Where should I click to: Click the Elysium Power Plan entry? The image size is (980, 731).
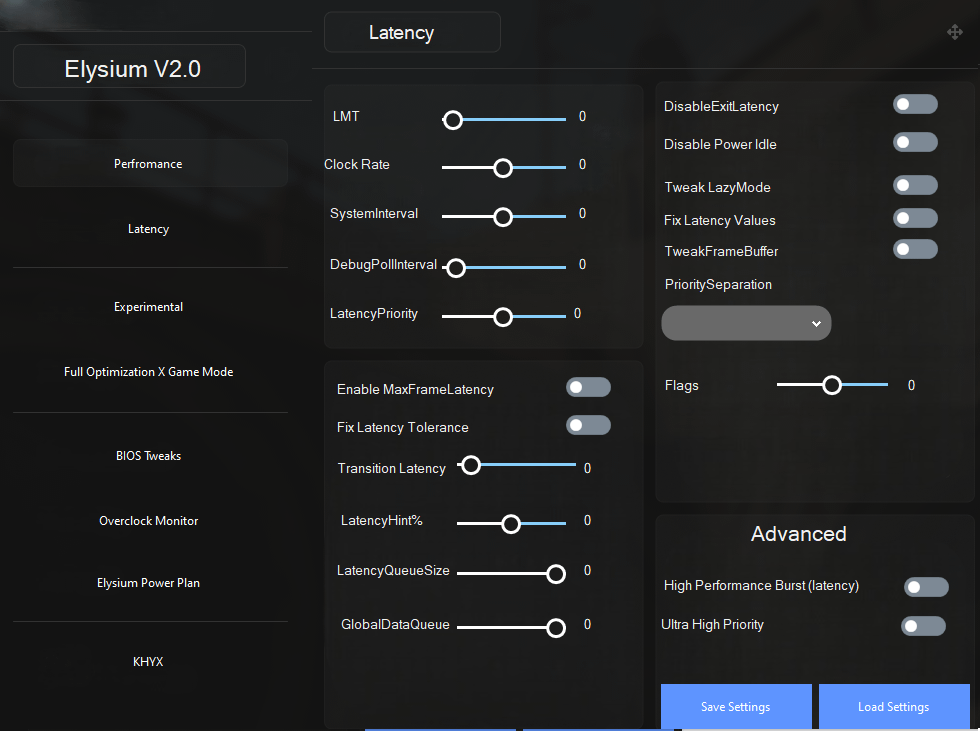tap(148, 582)
